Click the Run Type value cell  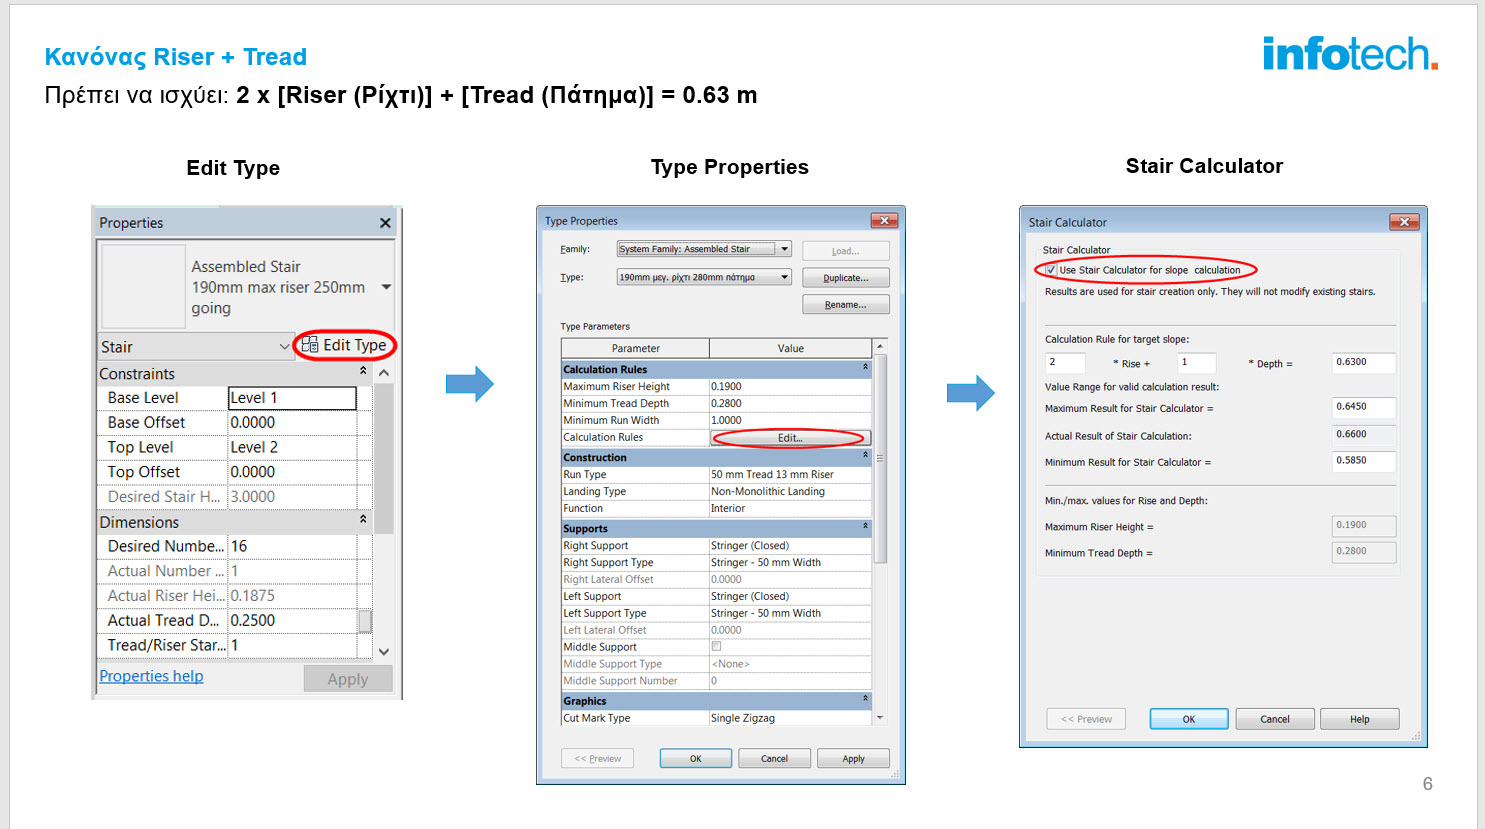(x=790, y=474)
